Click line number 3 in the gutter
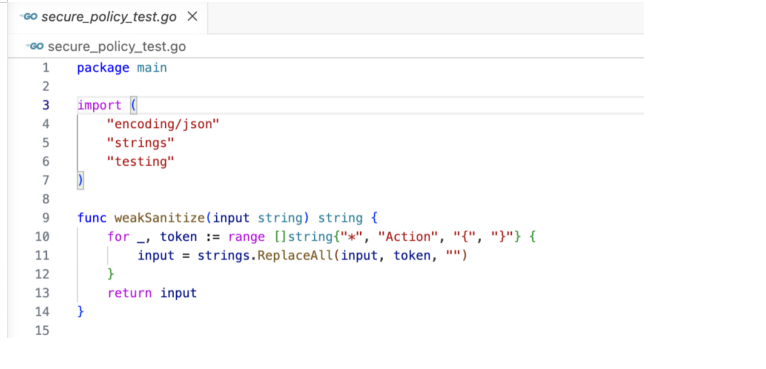Viewport: 766px width, 369px height. [45, 106]
